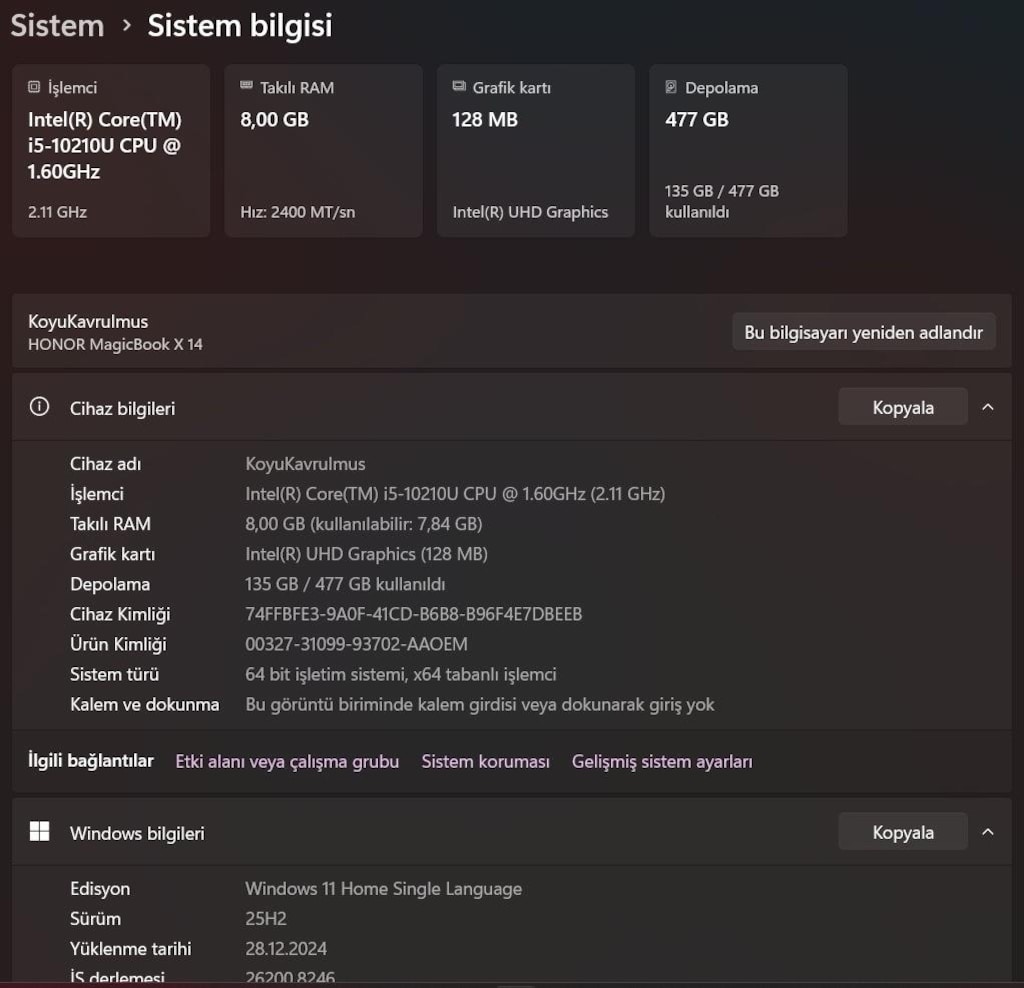Go back to Sistem via breadcrumb
This screenshot has width=1024, height=988.
(57, 26)
